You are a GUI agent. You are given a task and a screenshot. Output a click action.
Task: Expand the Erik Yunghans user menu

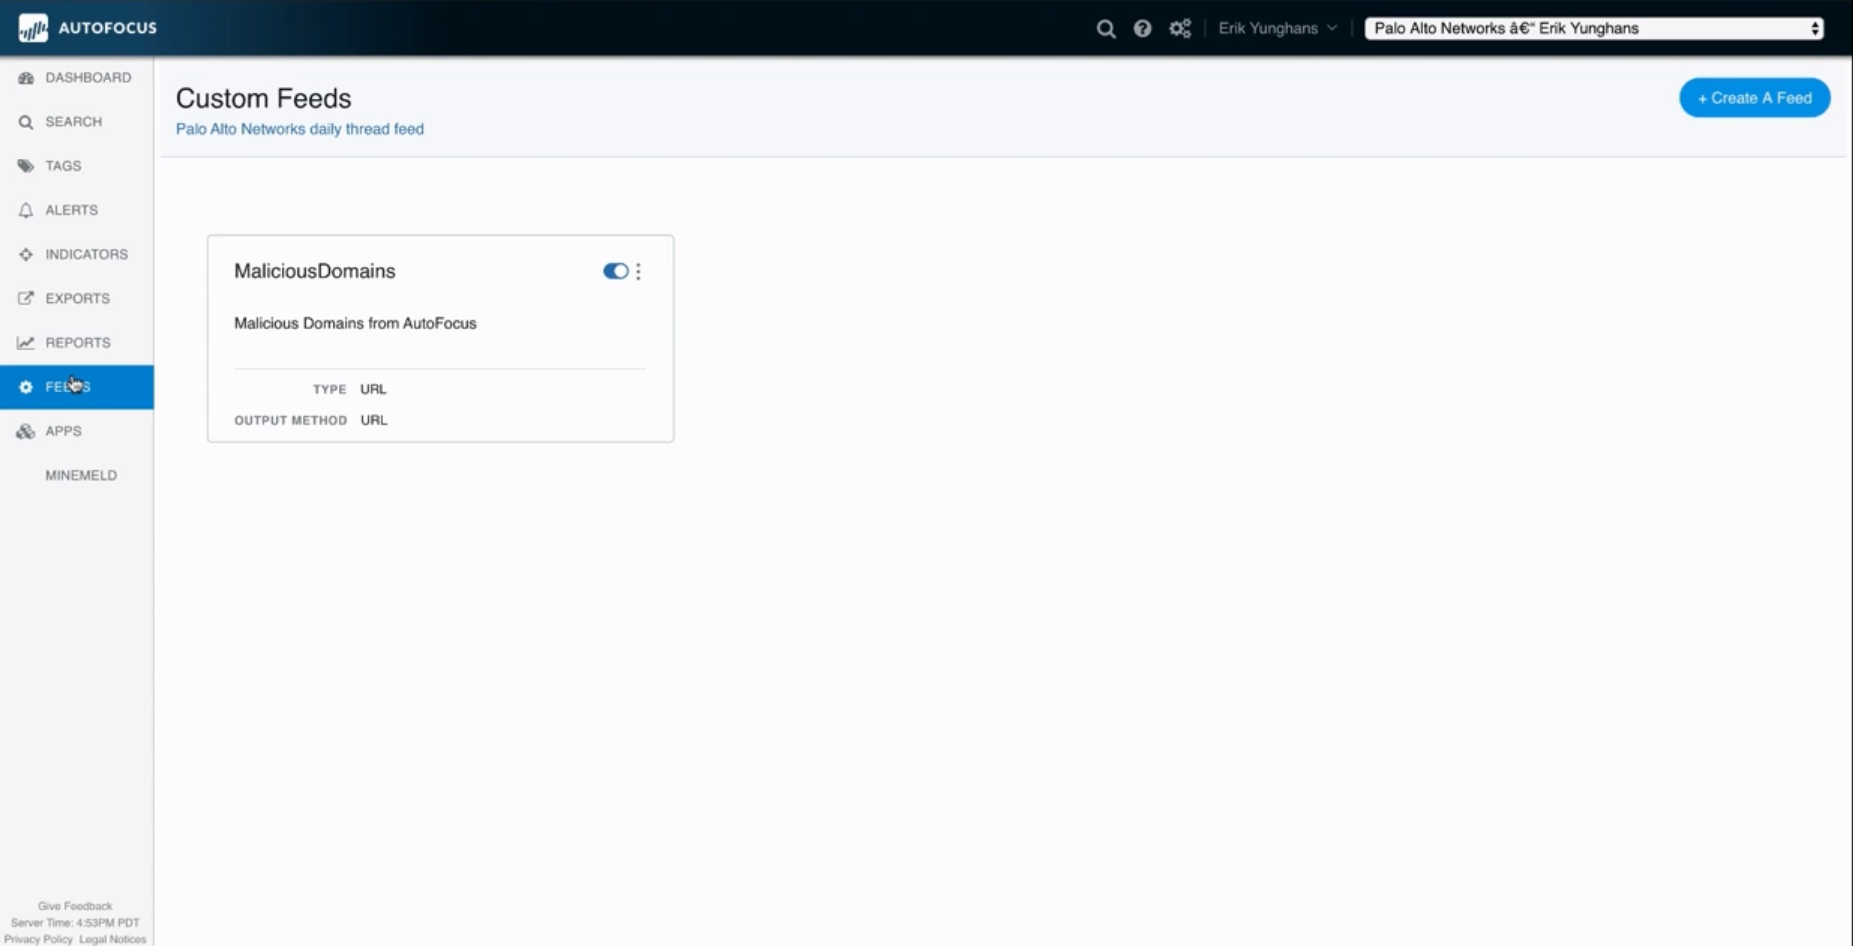[x=1277, y=28]
